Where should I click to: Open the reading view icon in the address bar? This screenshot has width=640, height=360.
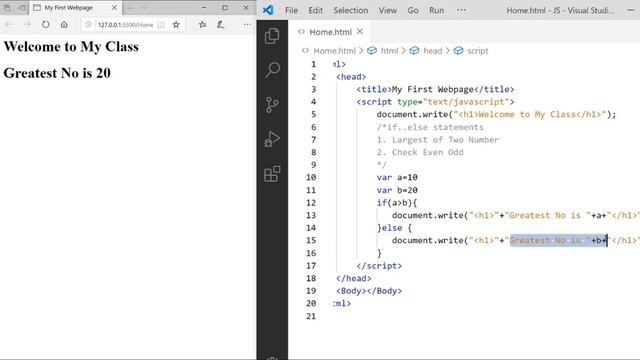[x=161, y=25]
